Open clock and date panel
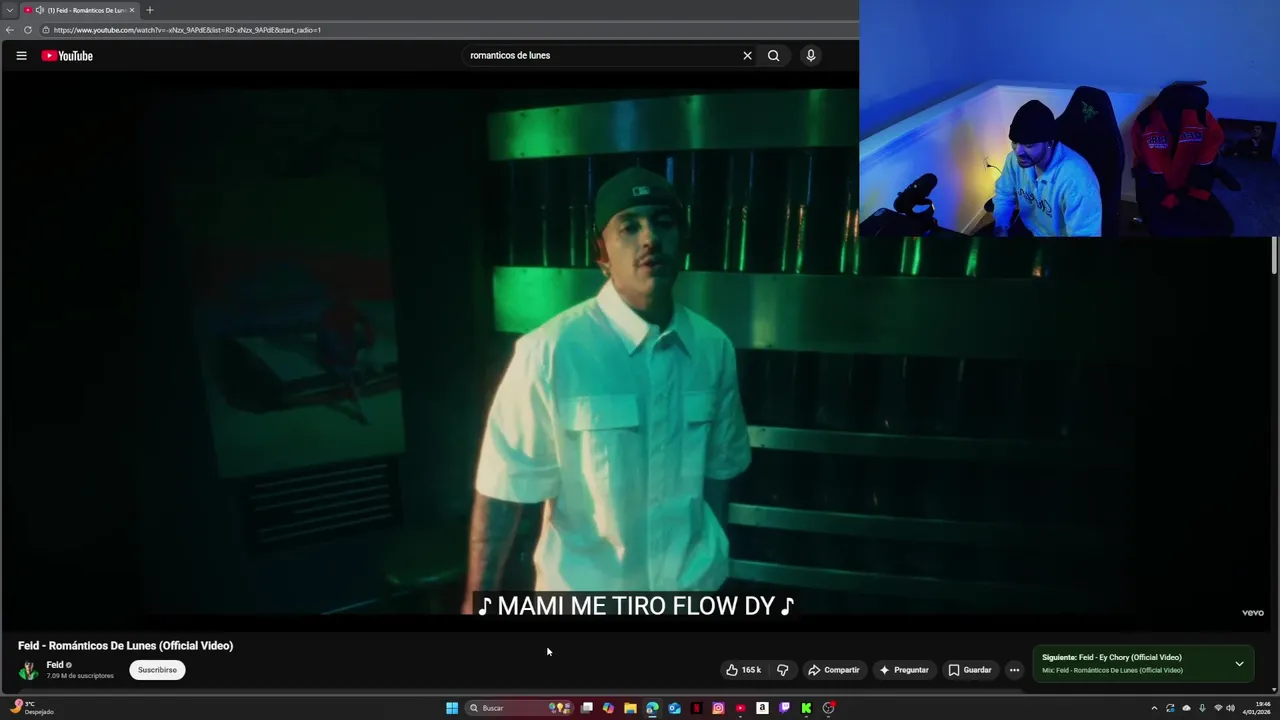This screenshot has width=1280, height=720. (x=1256, y=708)
